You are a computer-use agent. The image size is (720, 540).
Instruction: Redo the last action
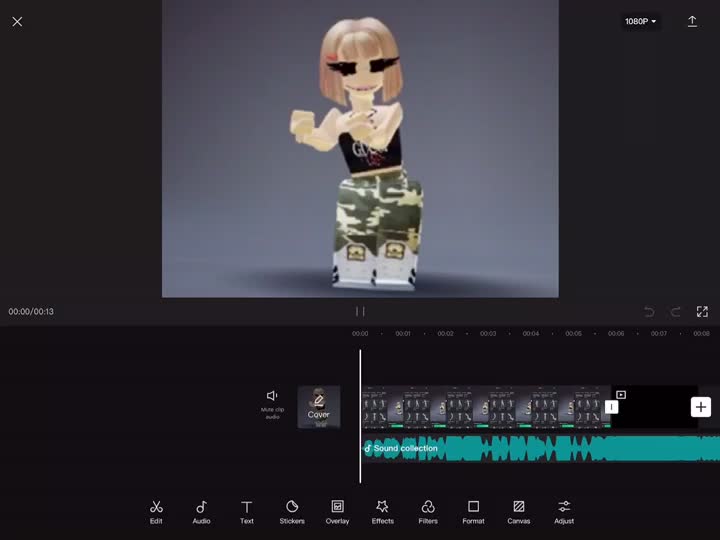(675, 312)
